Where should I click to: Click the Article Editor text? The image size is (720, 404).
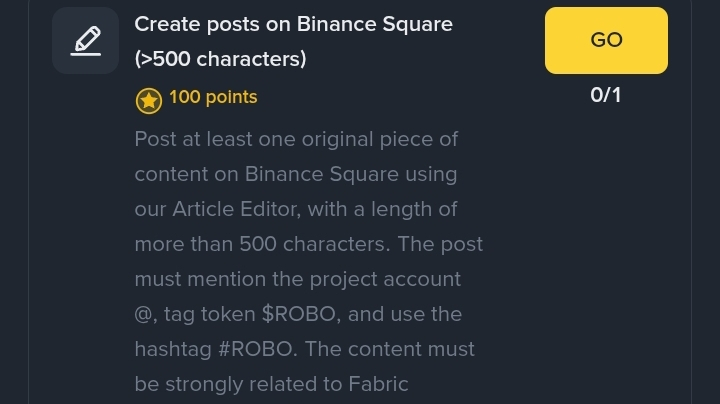[234, 210]
